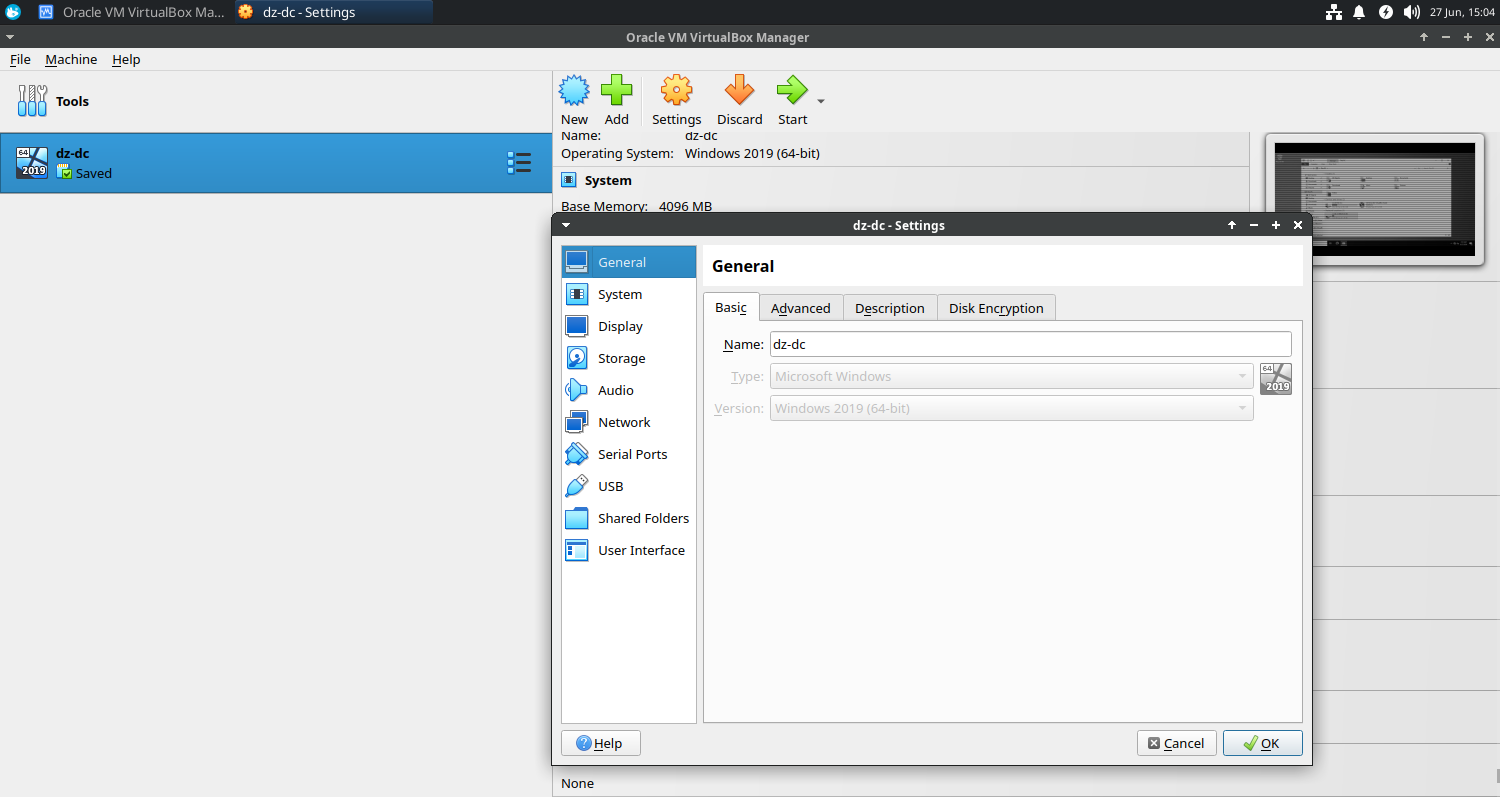
Task: Click the volume speaker tray icon
Action: coord(1411,12)
